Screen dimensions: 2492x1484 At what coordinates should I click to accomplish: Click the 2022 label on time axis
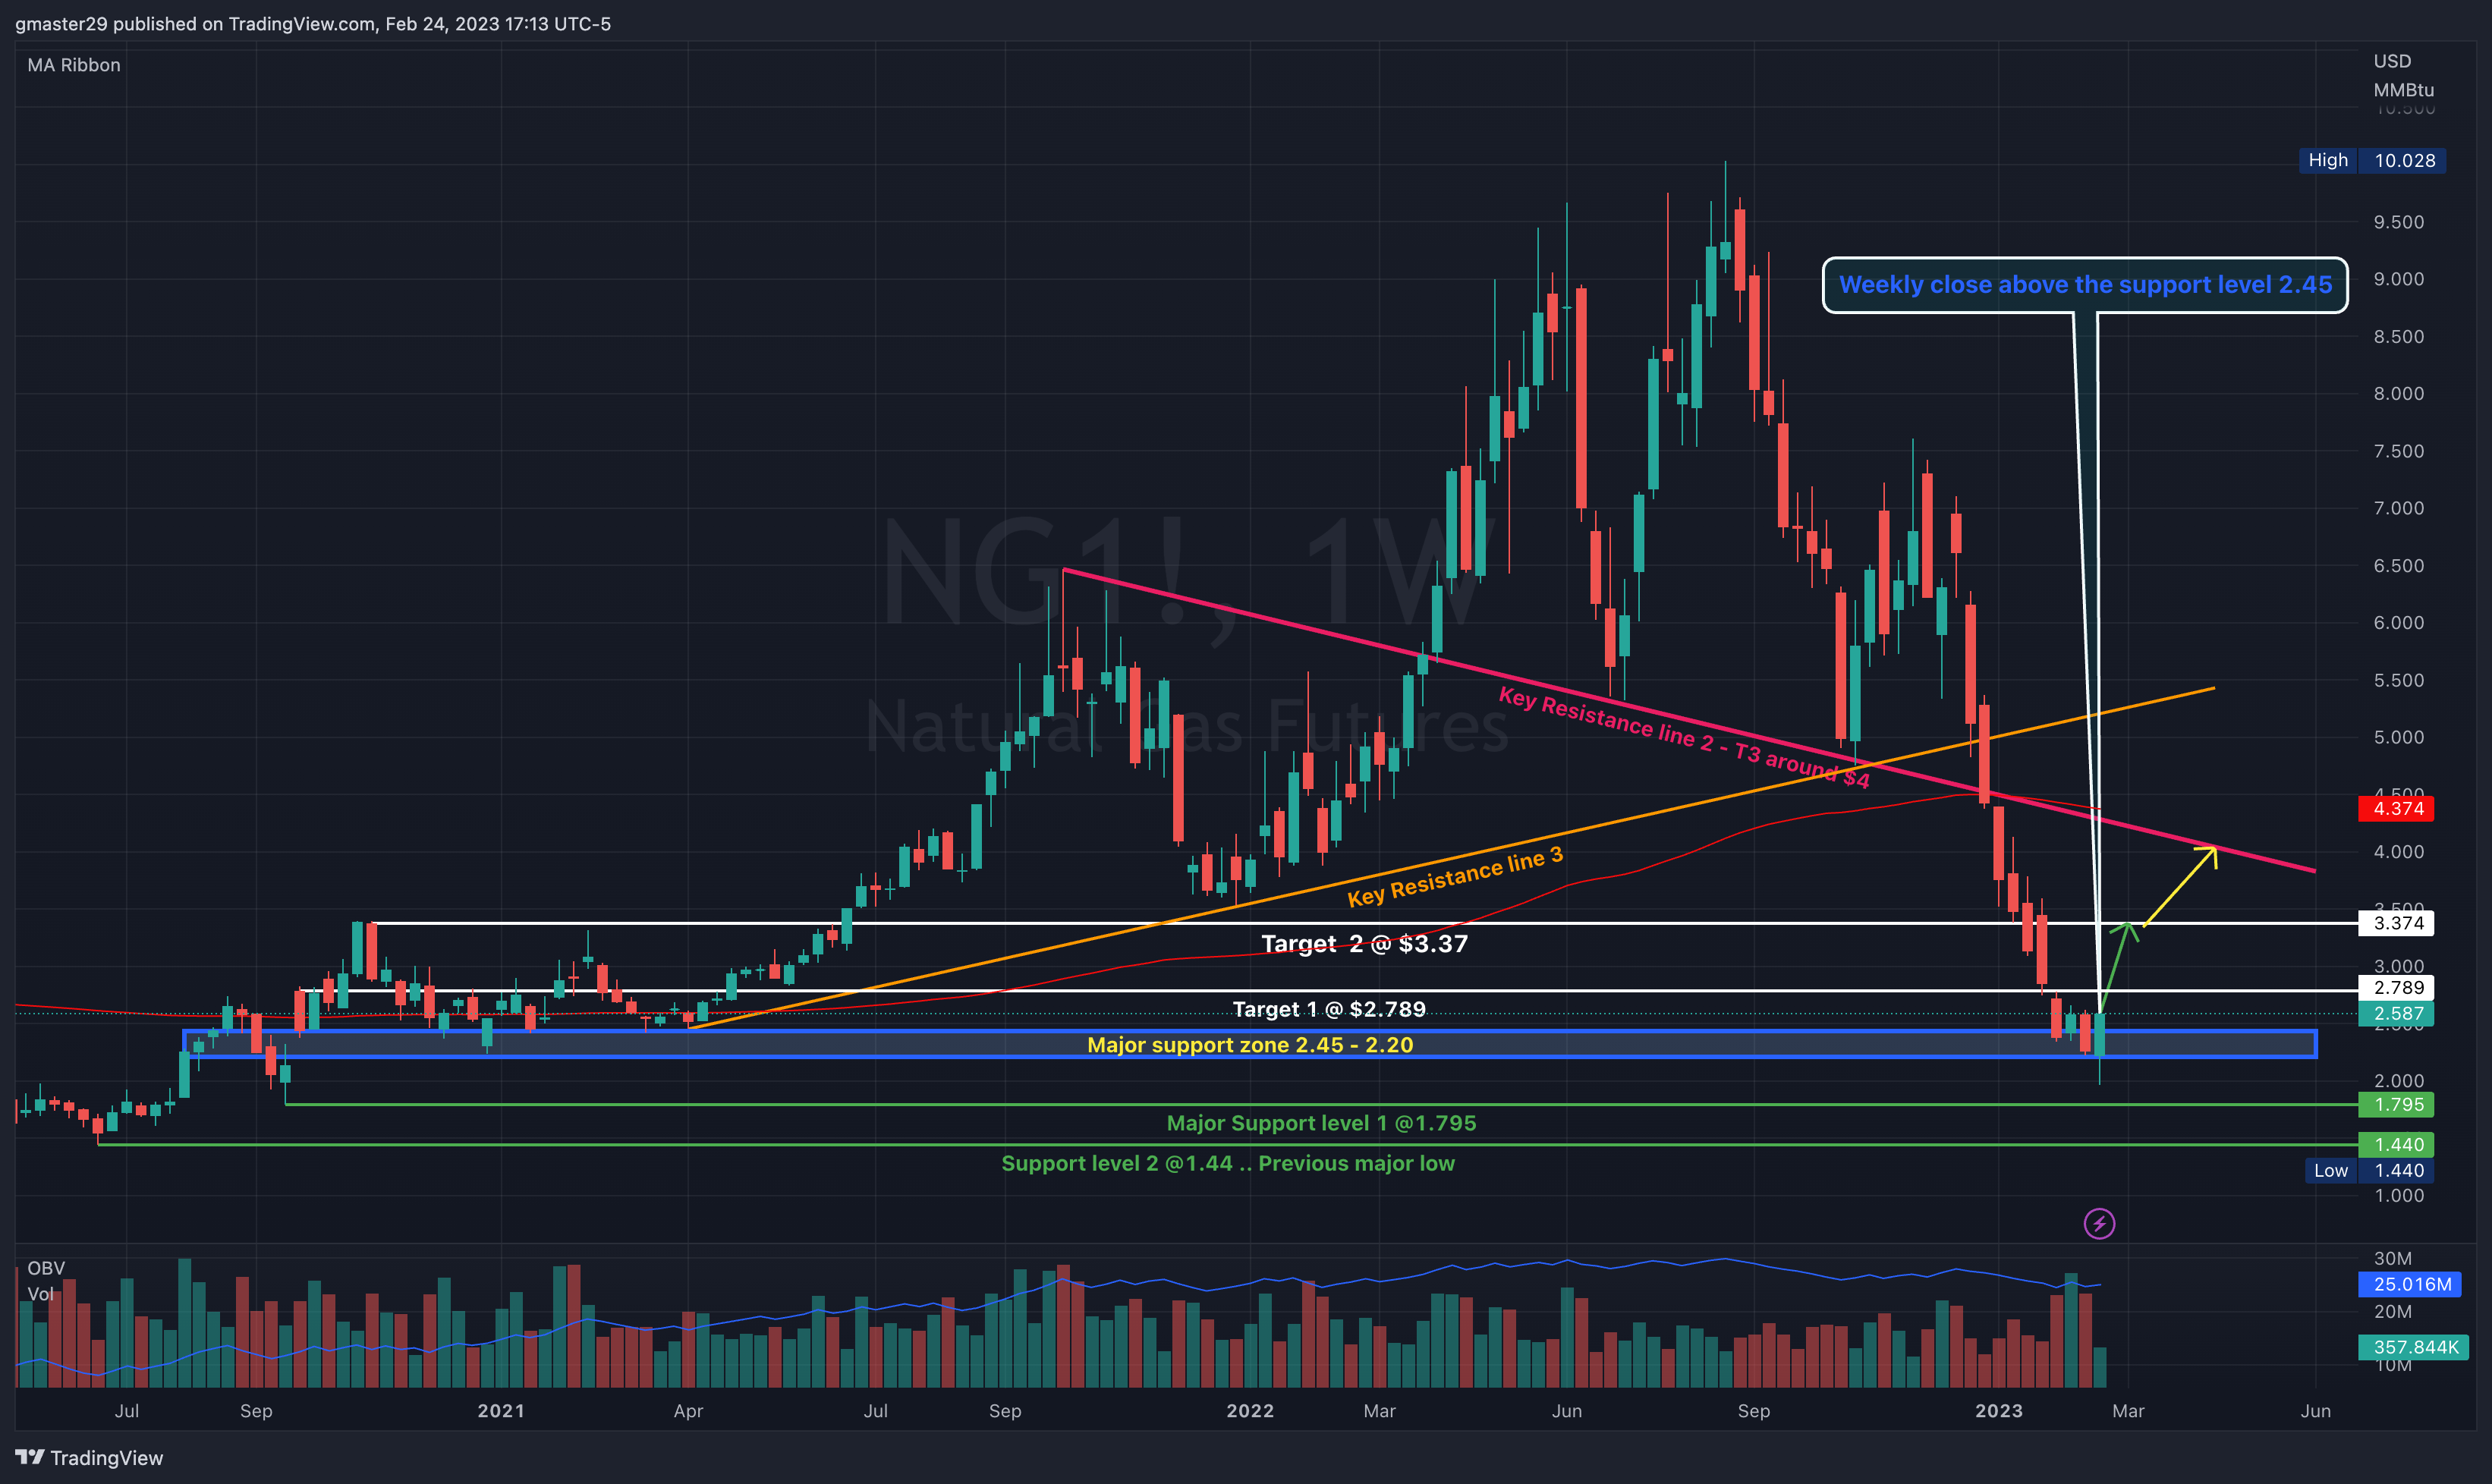click(x=1250, y=1410)
